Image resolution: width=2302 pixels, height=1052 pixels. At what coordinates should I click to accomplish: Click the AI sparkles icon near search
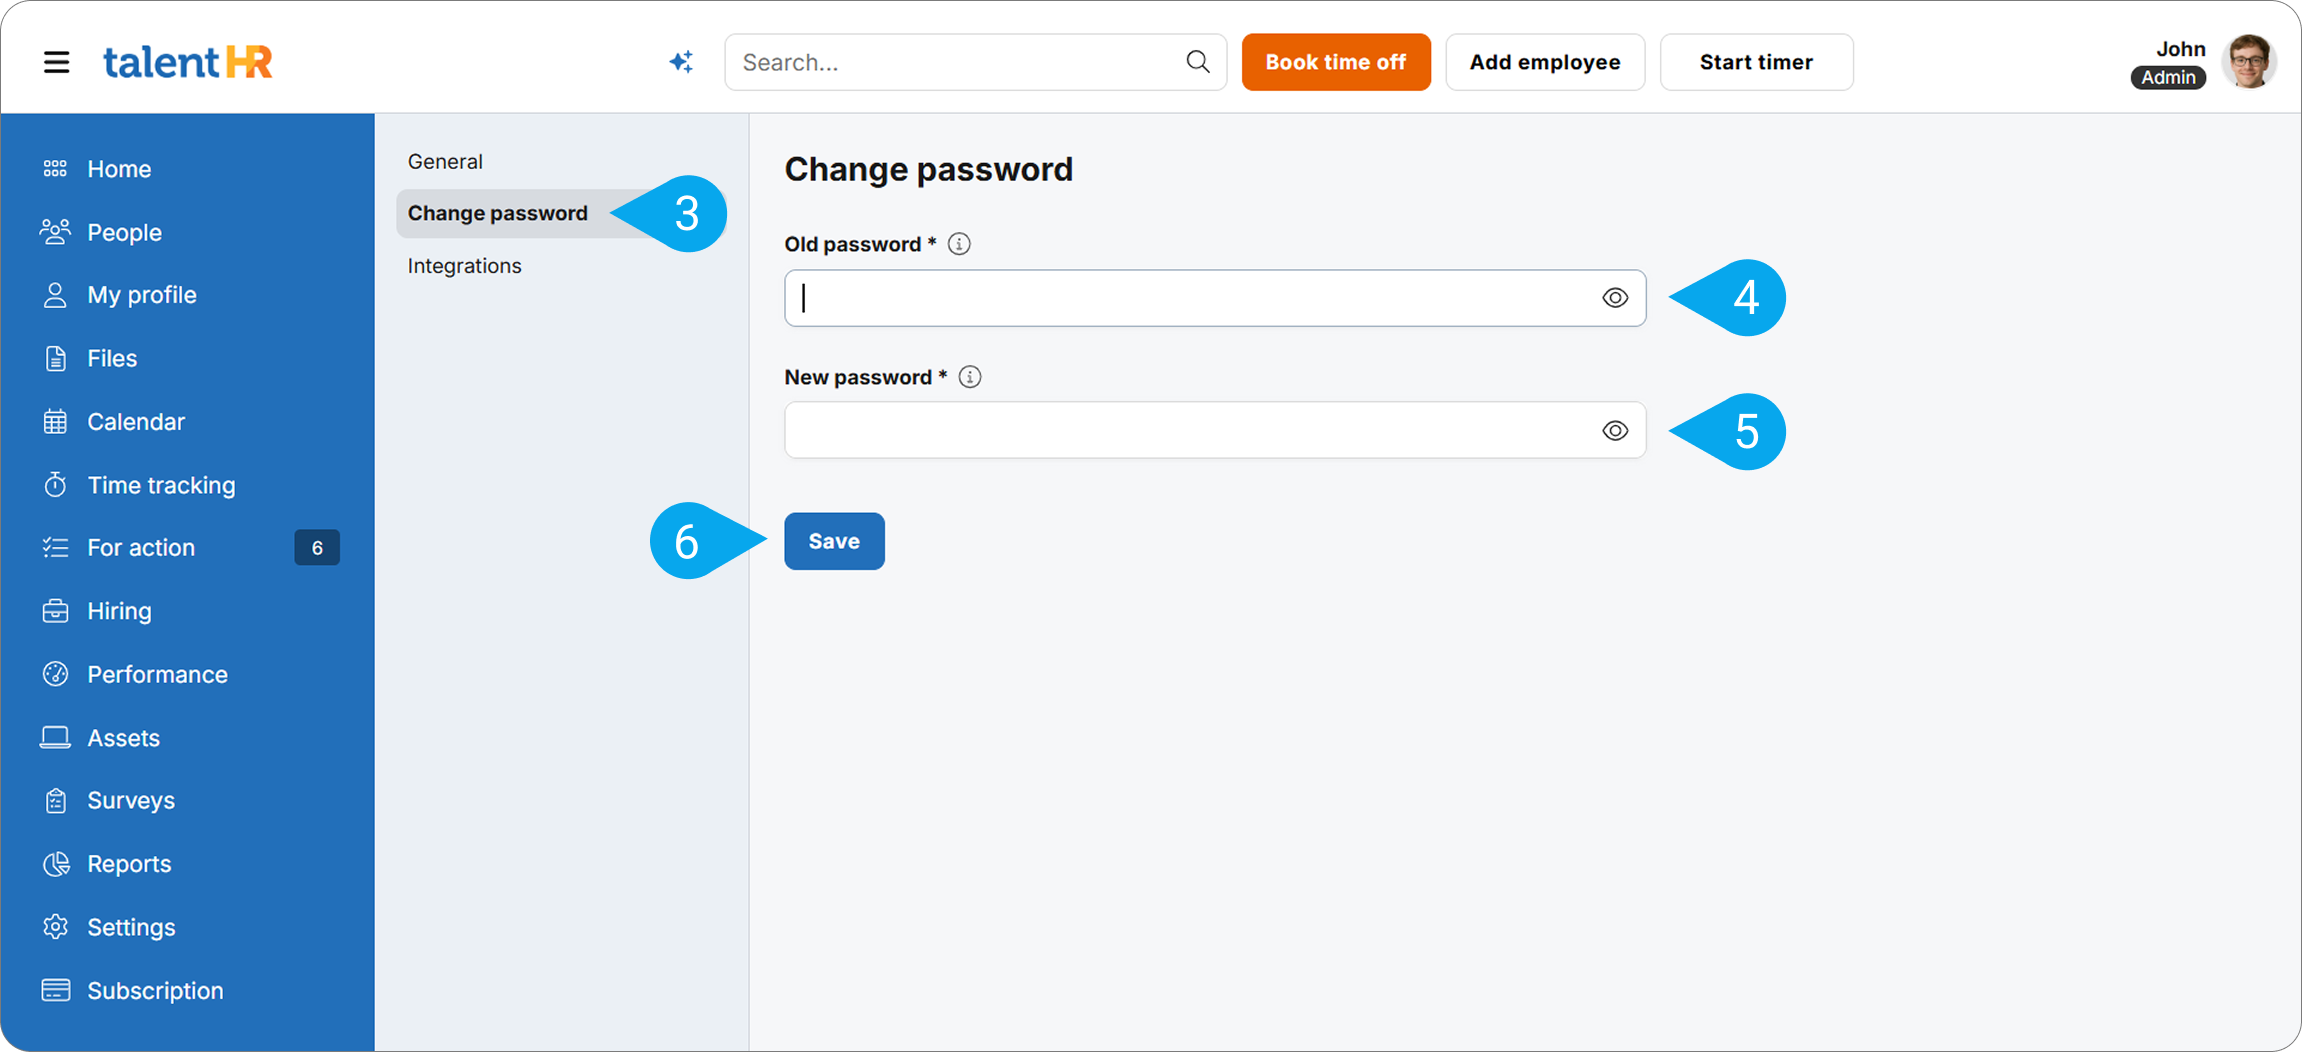(x=681, y=61)
